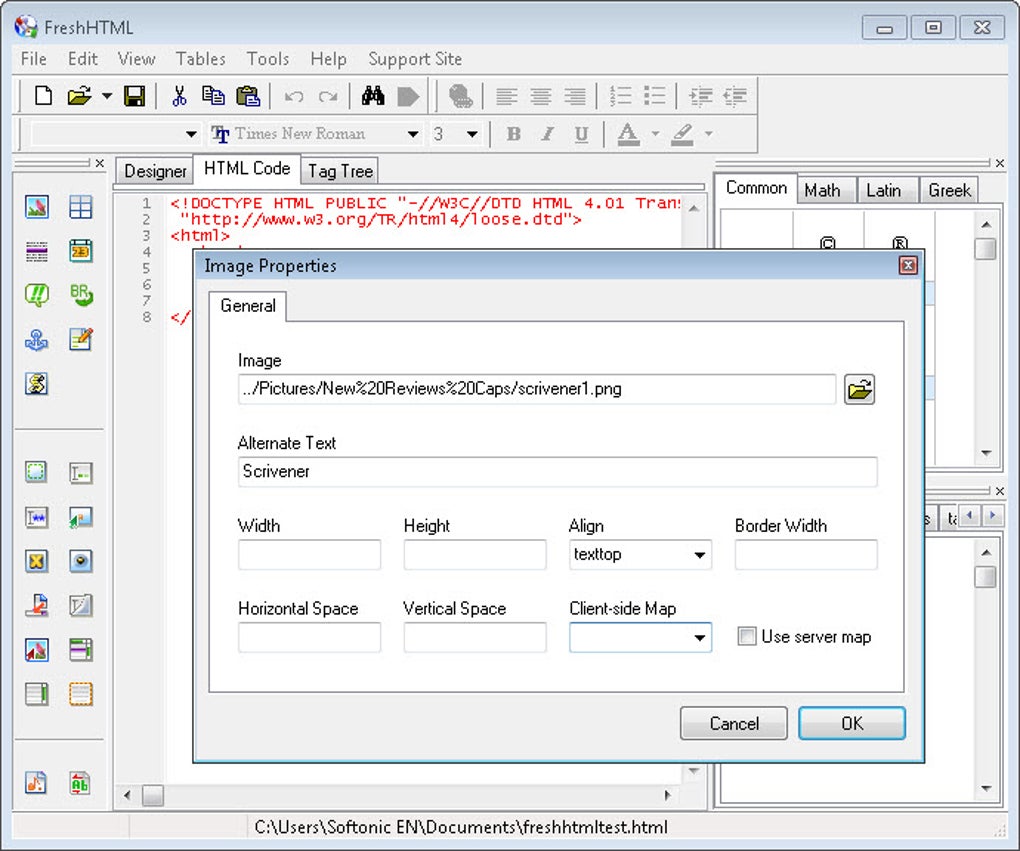Screen dimensions: 1020x851
Task: Open the Times New Roman font dropdown
Action: click(x=412, y=134)
